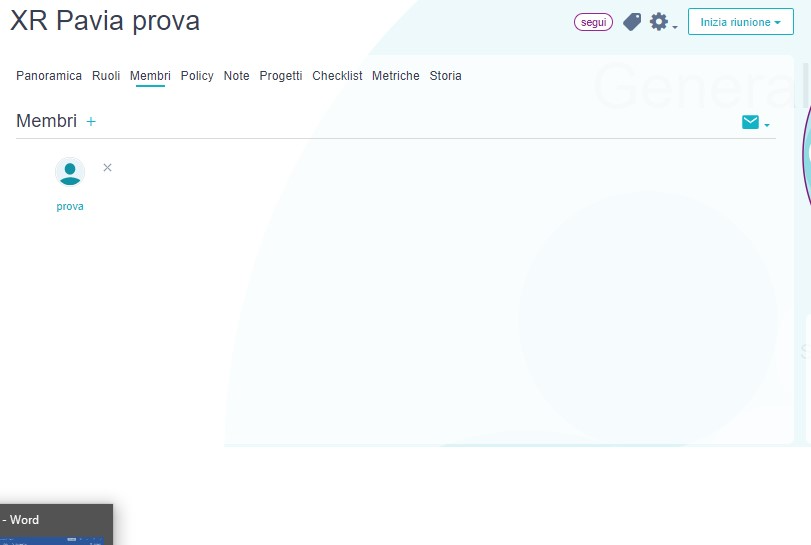Switch to the Checklist tab
Screen dimensions: 811x545
[337, 76]
